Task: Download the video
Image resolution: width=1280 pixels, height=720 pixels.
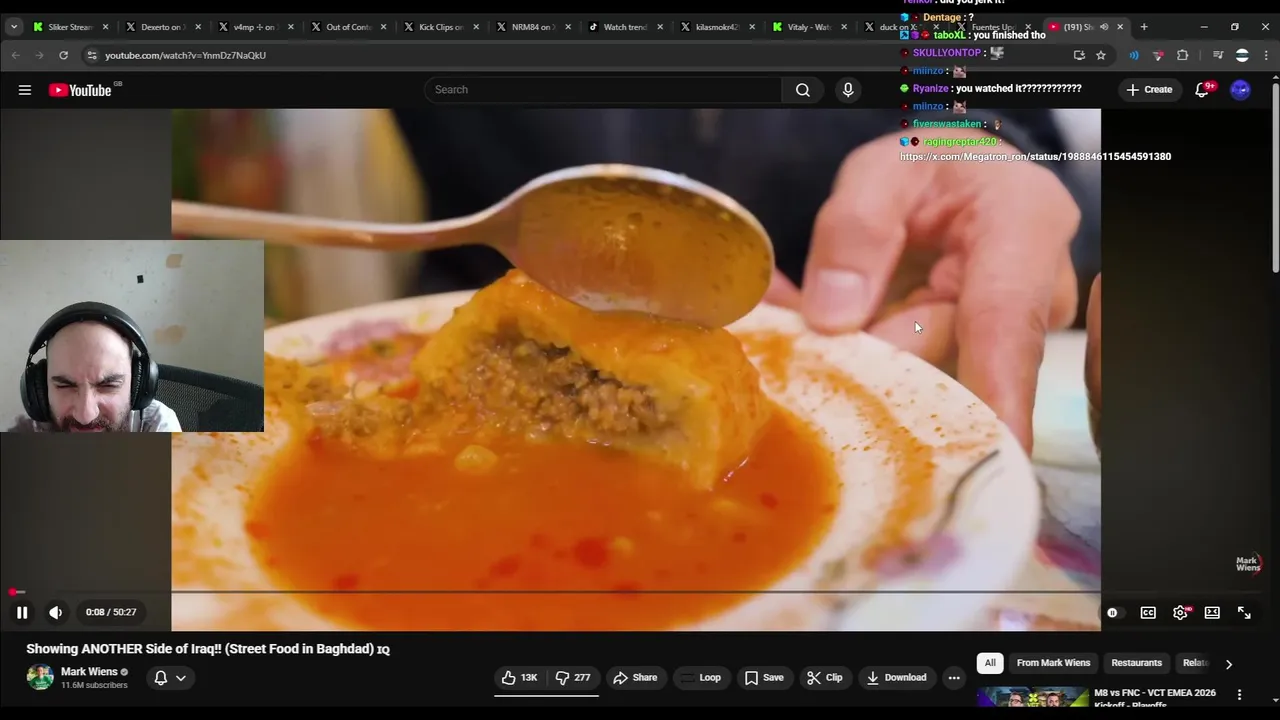Action: 897,678
